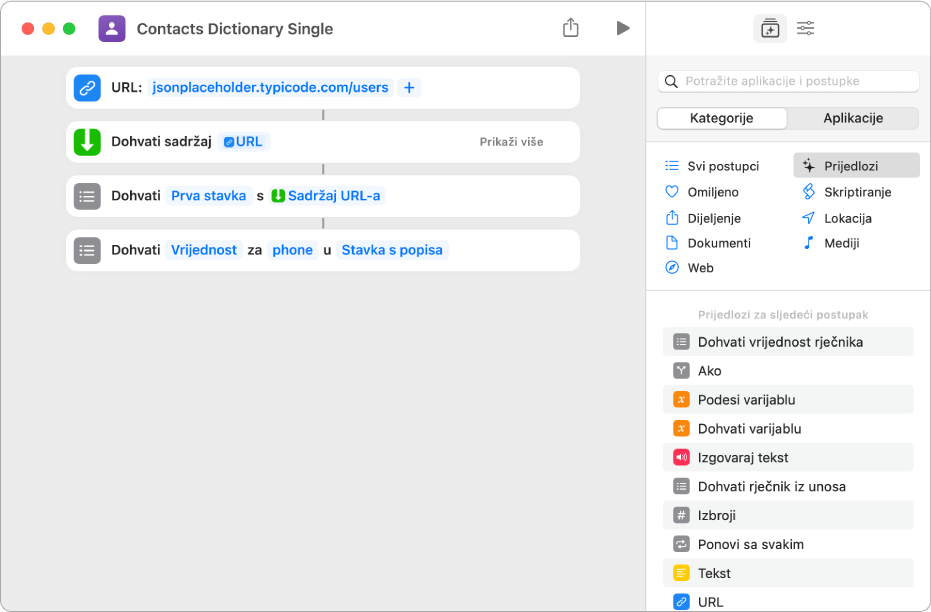Run the shortcut with the play button
This screenshot has height=612, width=931.
(x=623, y=28)
